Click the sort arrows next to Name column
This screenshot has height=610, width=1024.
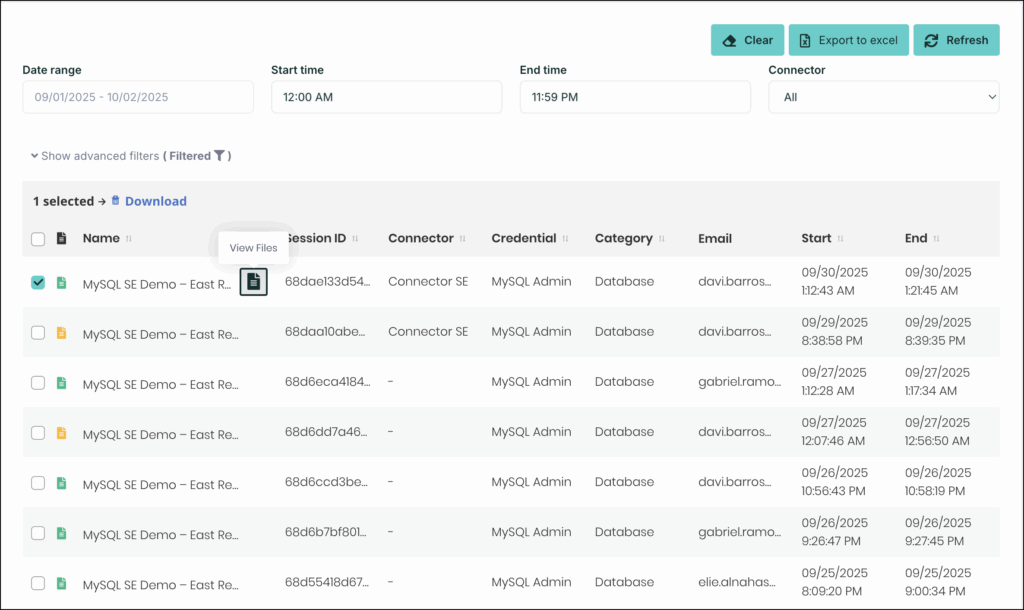pos(129,239)
